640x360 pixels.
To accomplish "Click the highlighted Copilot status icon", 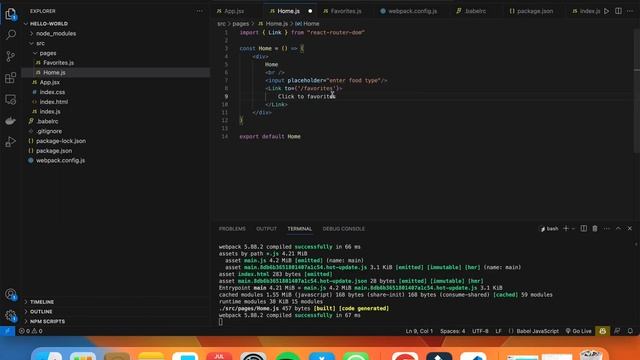I will 602,331.
